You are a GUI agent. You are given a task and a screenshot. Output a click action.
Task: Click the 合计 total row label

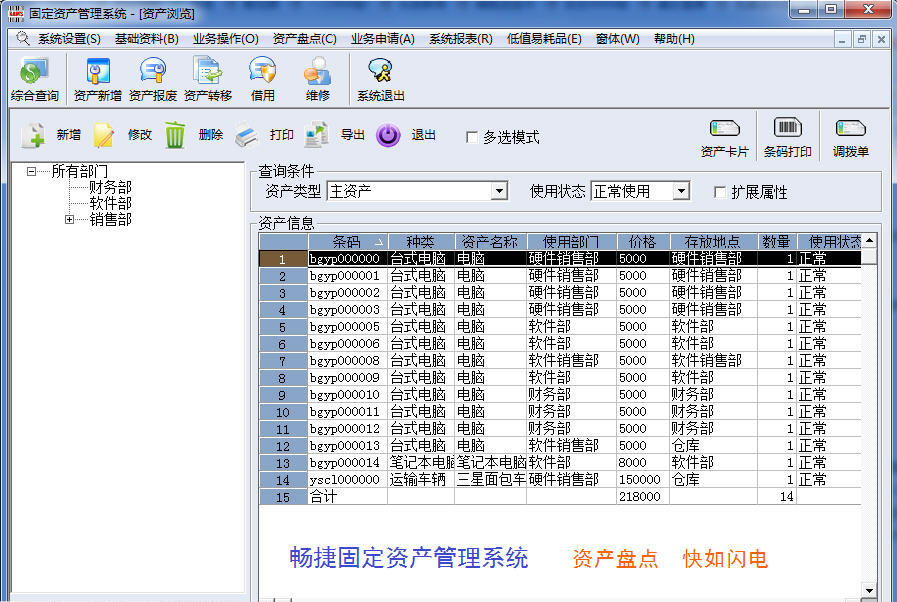pyautogui.click(x=348, y=497)
